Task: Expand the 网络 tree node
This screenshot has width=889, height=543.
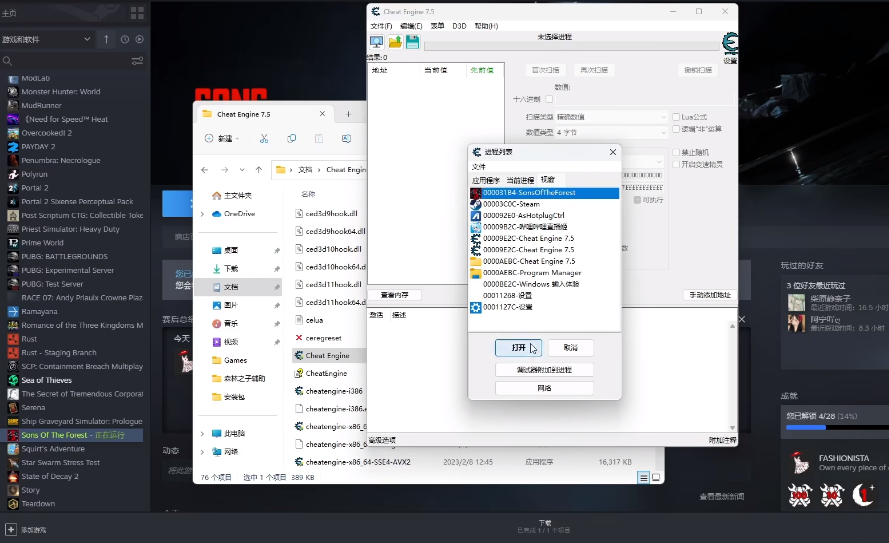Action: 202,452
